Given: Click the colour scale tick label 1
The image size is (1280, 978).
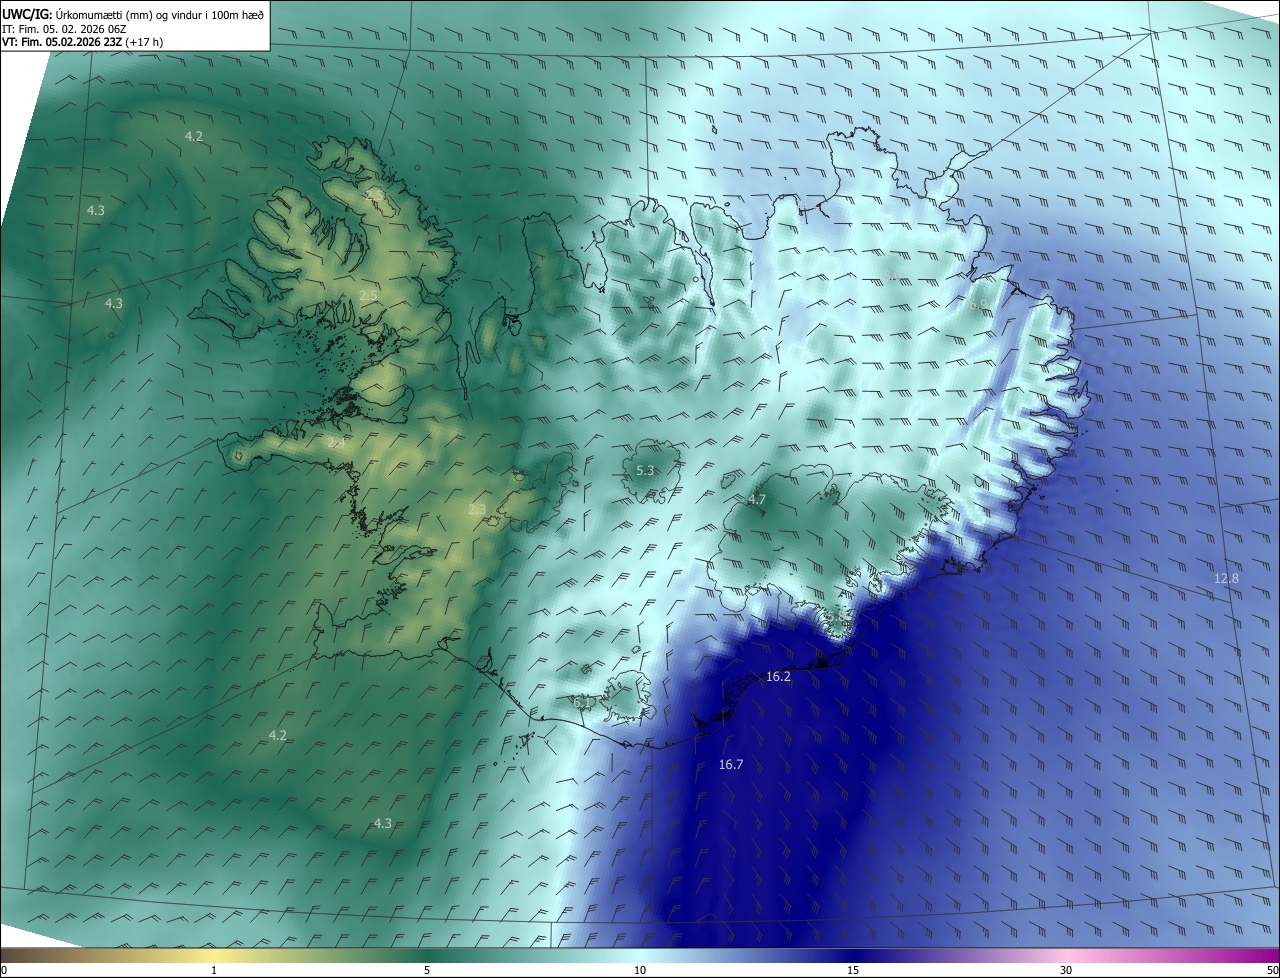Looking at the screenshot, I should pyautogui.click(x=214, y=970).
